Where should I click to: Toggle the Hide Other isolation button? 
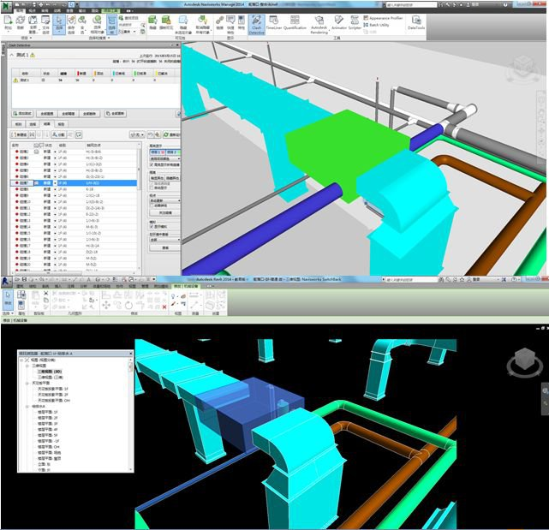pos(173,178)
